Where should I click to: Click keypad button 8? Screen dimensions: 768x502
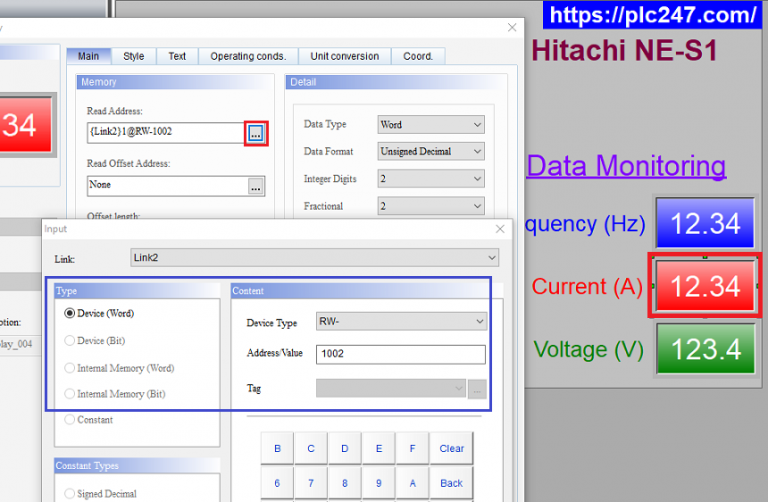[345, 483]
